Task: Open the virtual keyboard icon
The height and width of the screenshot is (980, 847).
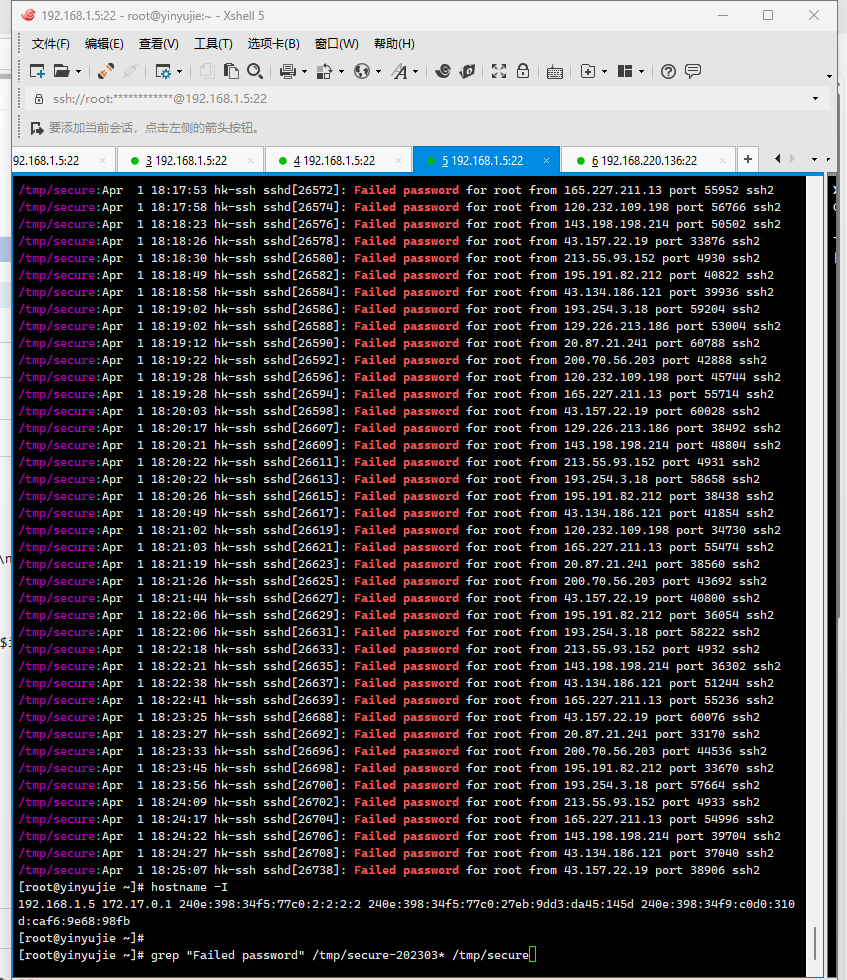Action: 554,72
